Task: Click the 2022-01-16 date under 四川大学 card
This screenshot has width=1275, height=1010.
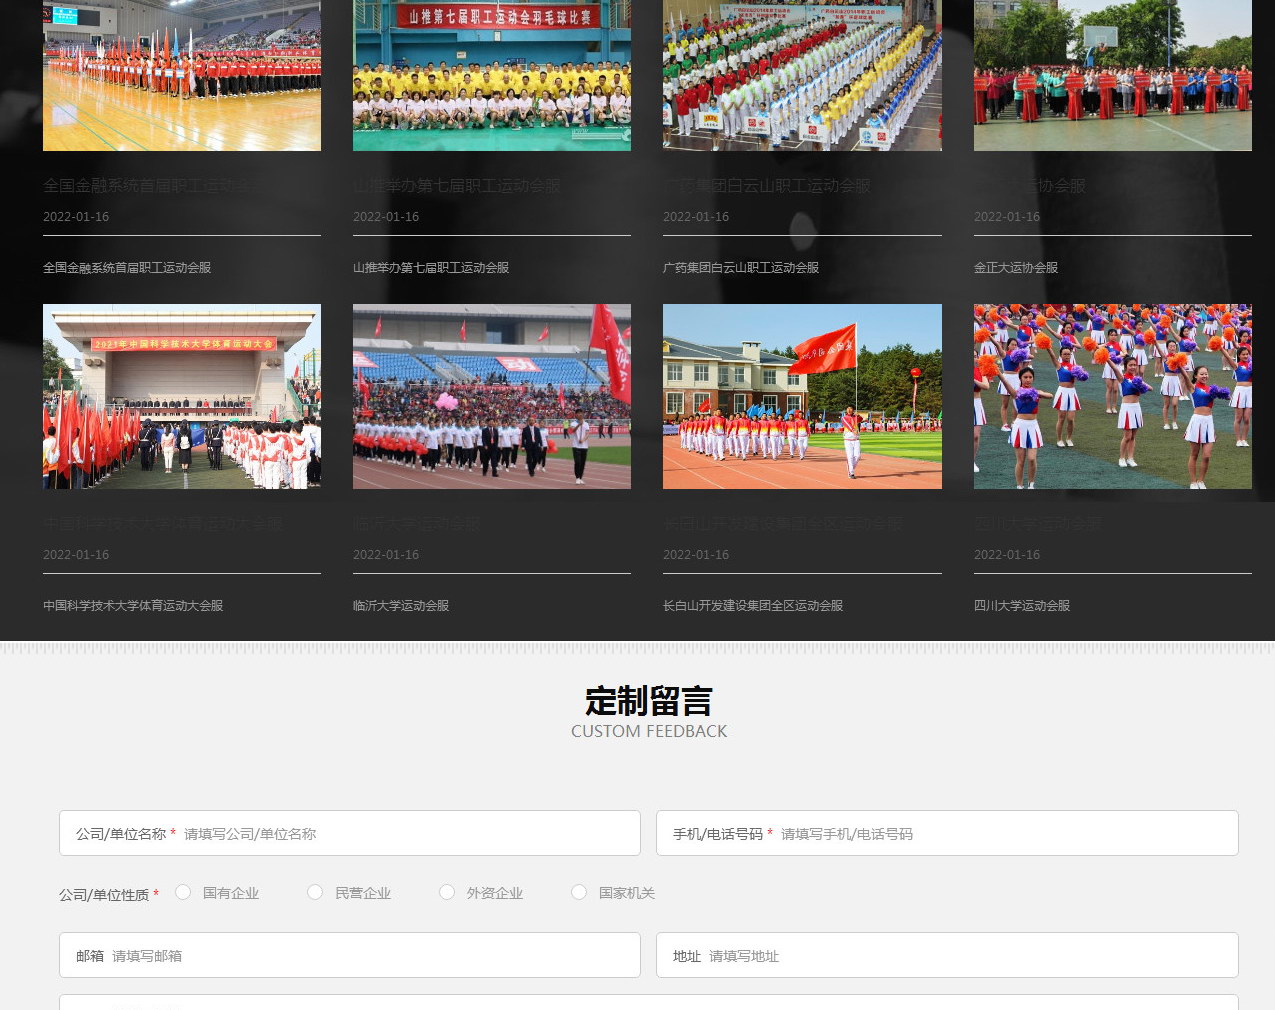Action: [1007, 555]
